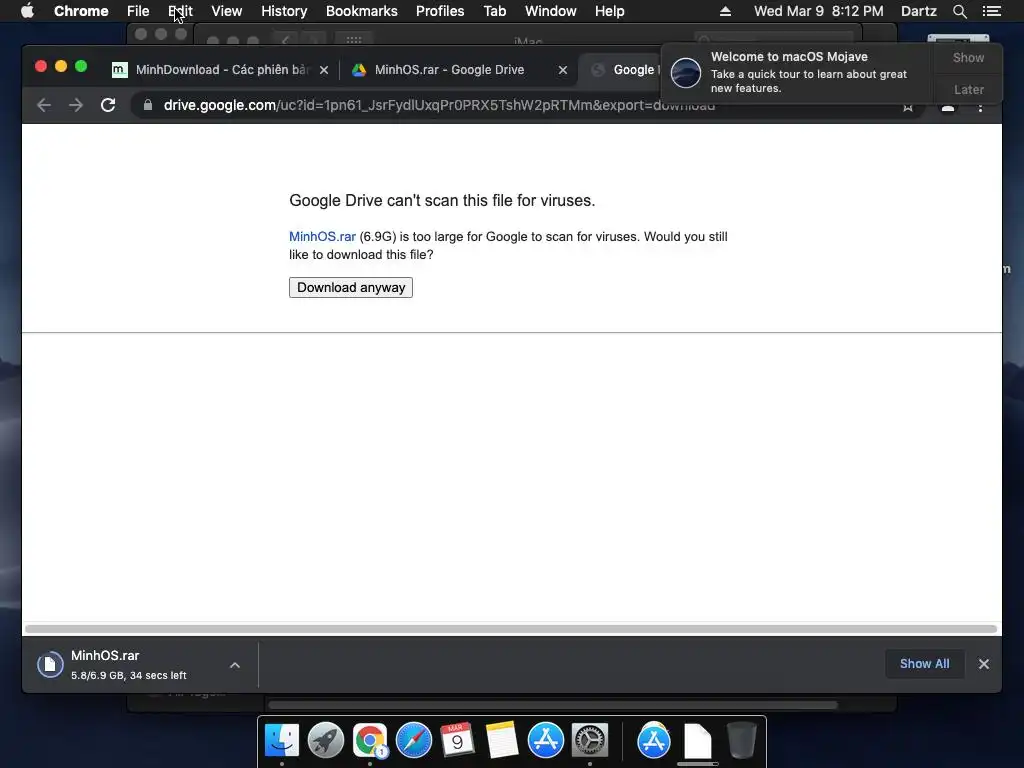Close the MinhOS.rar Google Drive tab
This screenshot has height=768, width=1024.
pyautogui.click(x=563, y=70)
